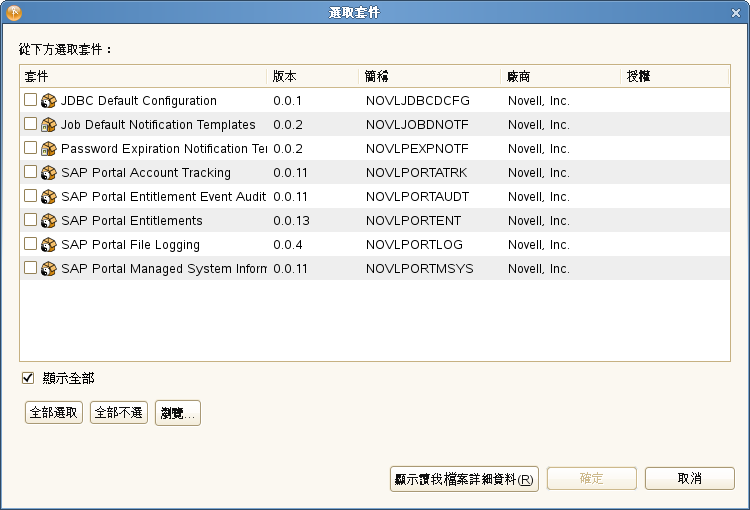This screenshot has width=750, height=510.
Task: Check the JDBC Default Configuration checkbox
Action: [30, 100]
